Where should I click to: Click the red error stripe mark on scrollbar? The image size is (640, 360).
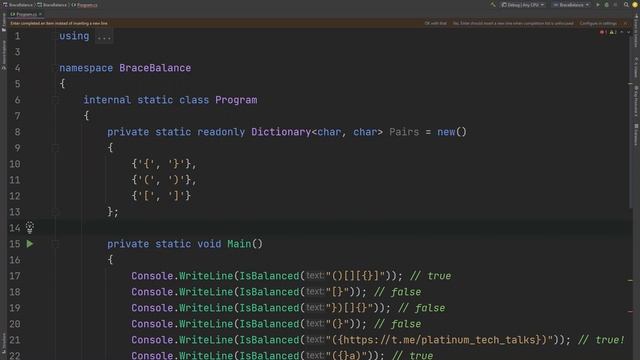(630, 311)
